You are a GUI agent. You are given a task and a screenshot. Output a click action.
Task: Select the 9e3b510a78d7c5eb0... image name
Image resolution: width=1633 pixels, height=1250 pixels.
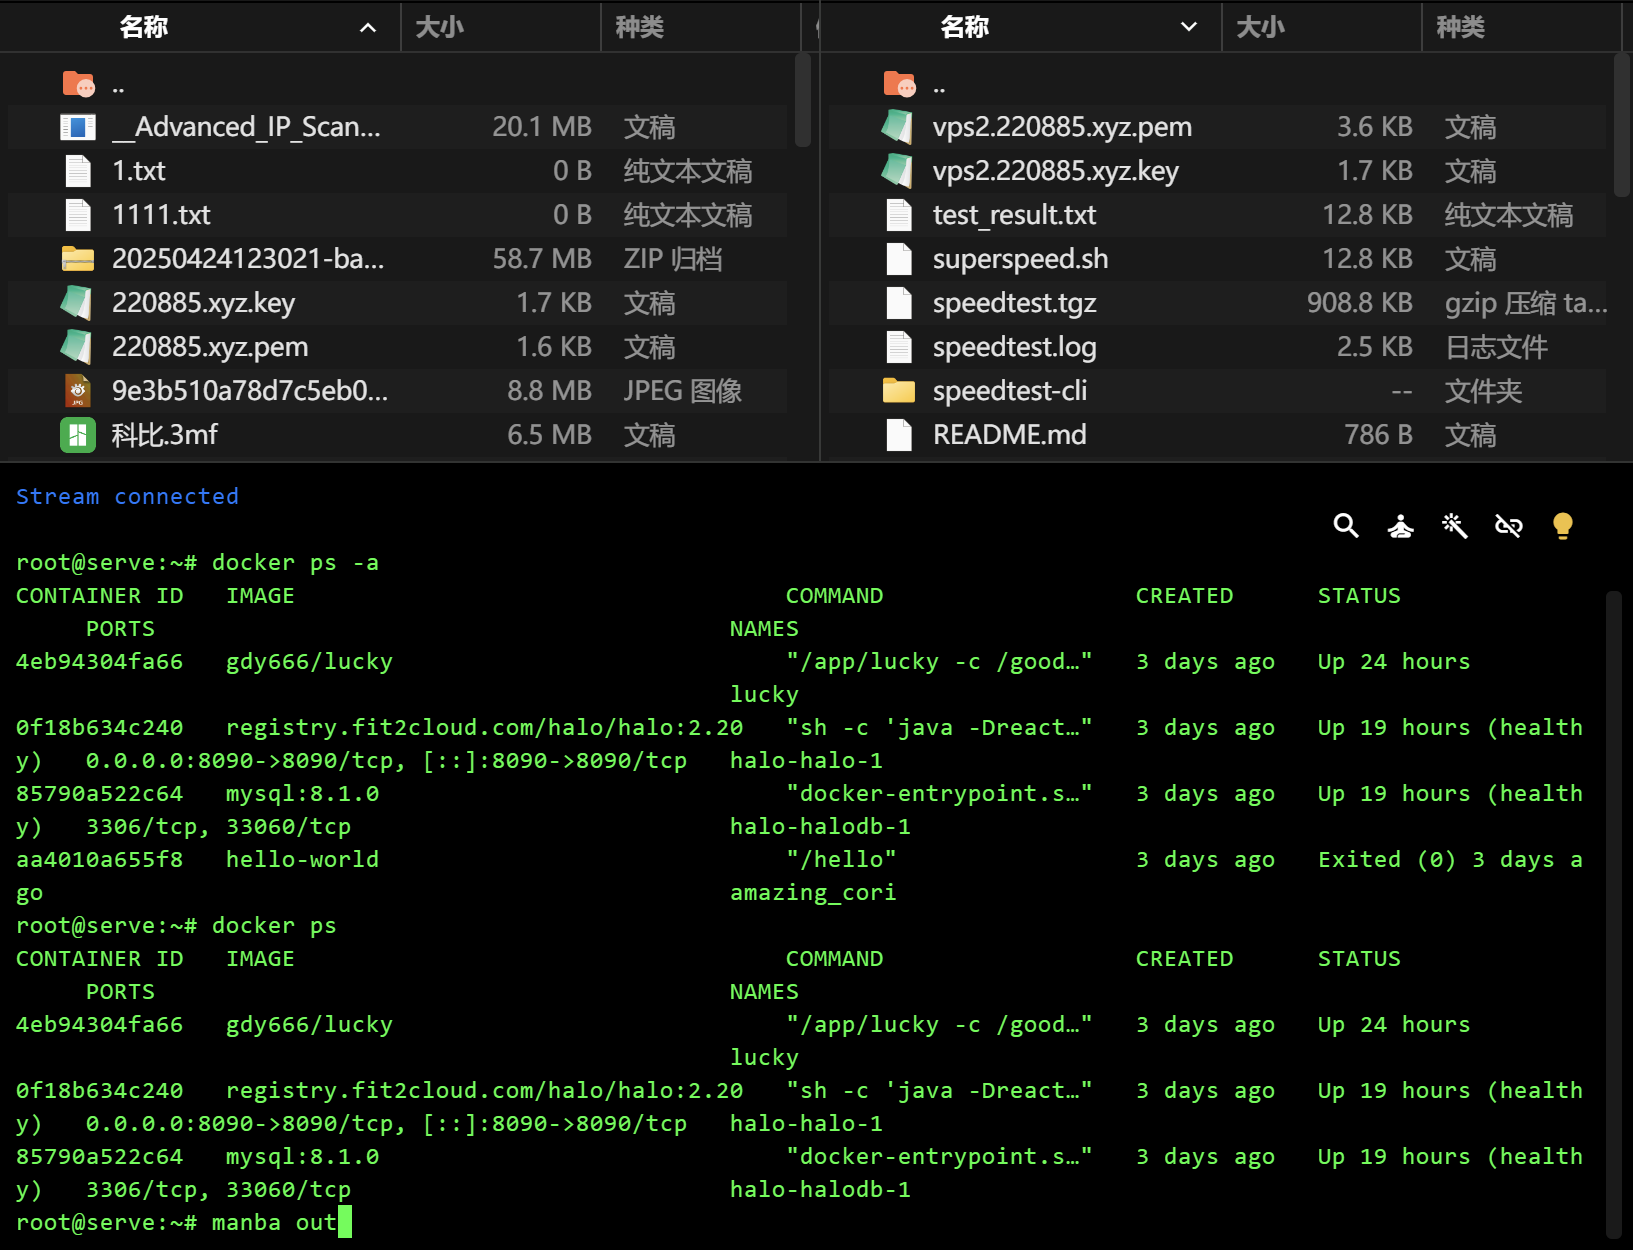[x=250, y=391]
